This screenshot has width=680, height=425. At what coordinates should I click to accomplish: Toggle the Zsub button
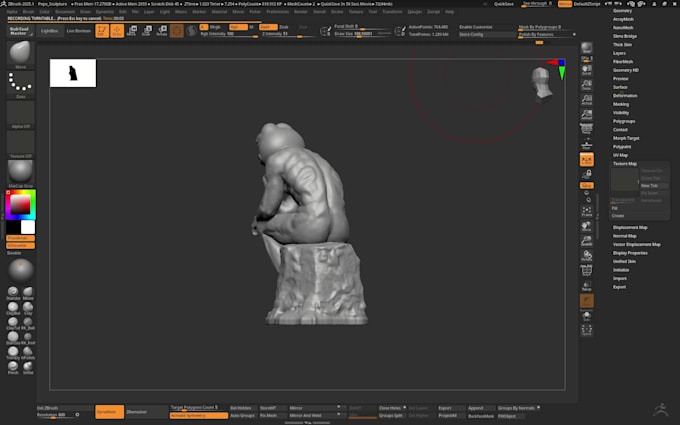[284, 27]
